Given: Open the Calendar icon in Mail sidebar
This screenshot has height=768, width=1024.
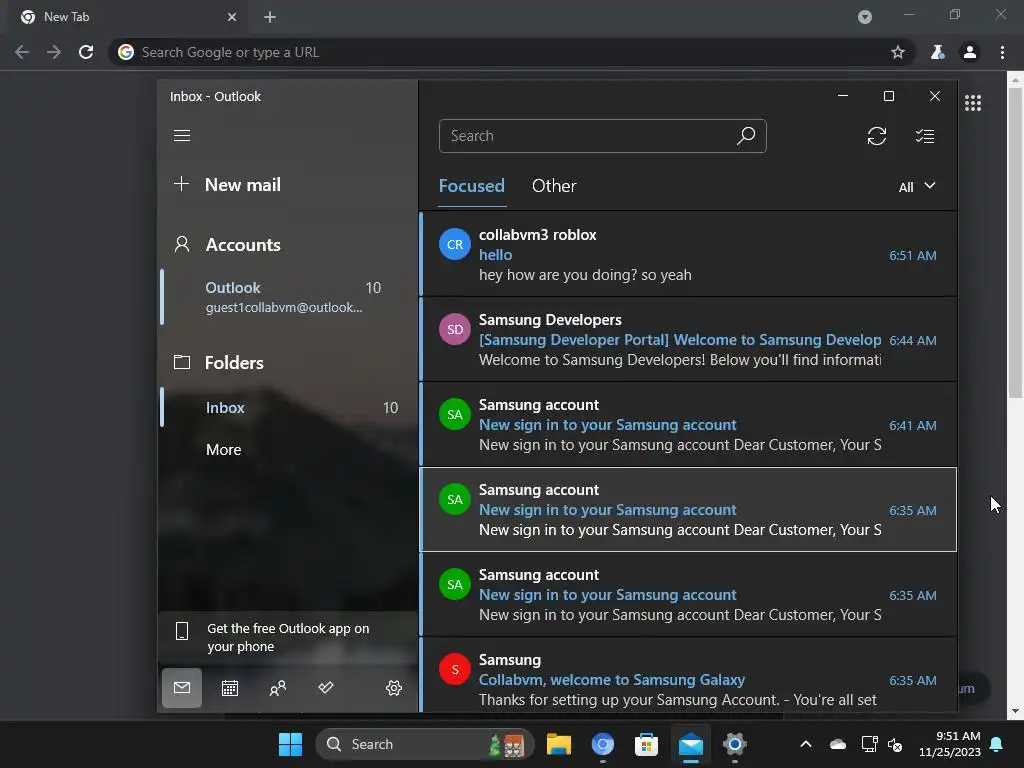Looking at the screenshot, I should [x=230, y=688].
